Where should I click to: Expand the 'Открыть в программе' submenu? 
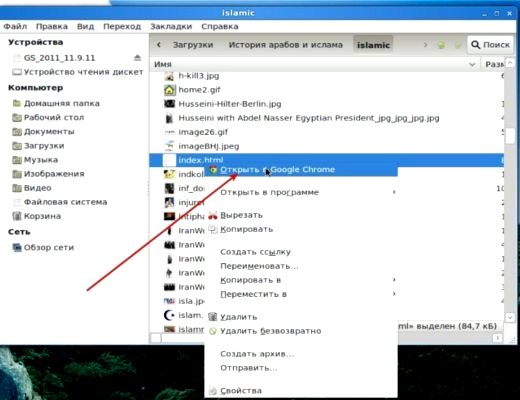pyautogui.click(x=301, y=192)
